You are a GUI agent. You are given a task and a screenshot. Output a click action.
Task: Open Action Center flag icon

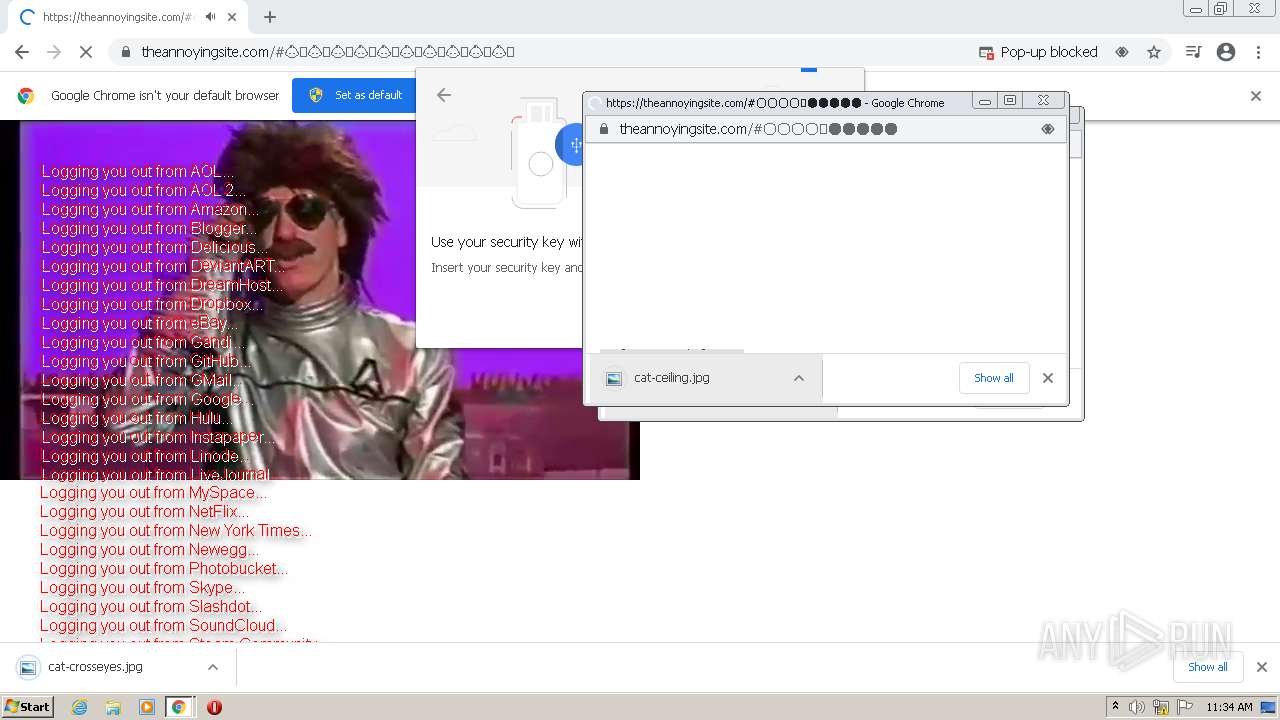coord(1185,707)
